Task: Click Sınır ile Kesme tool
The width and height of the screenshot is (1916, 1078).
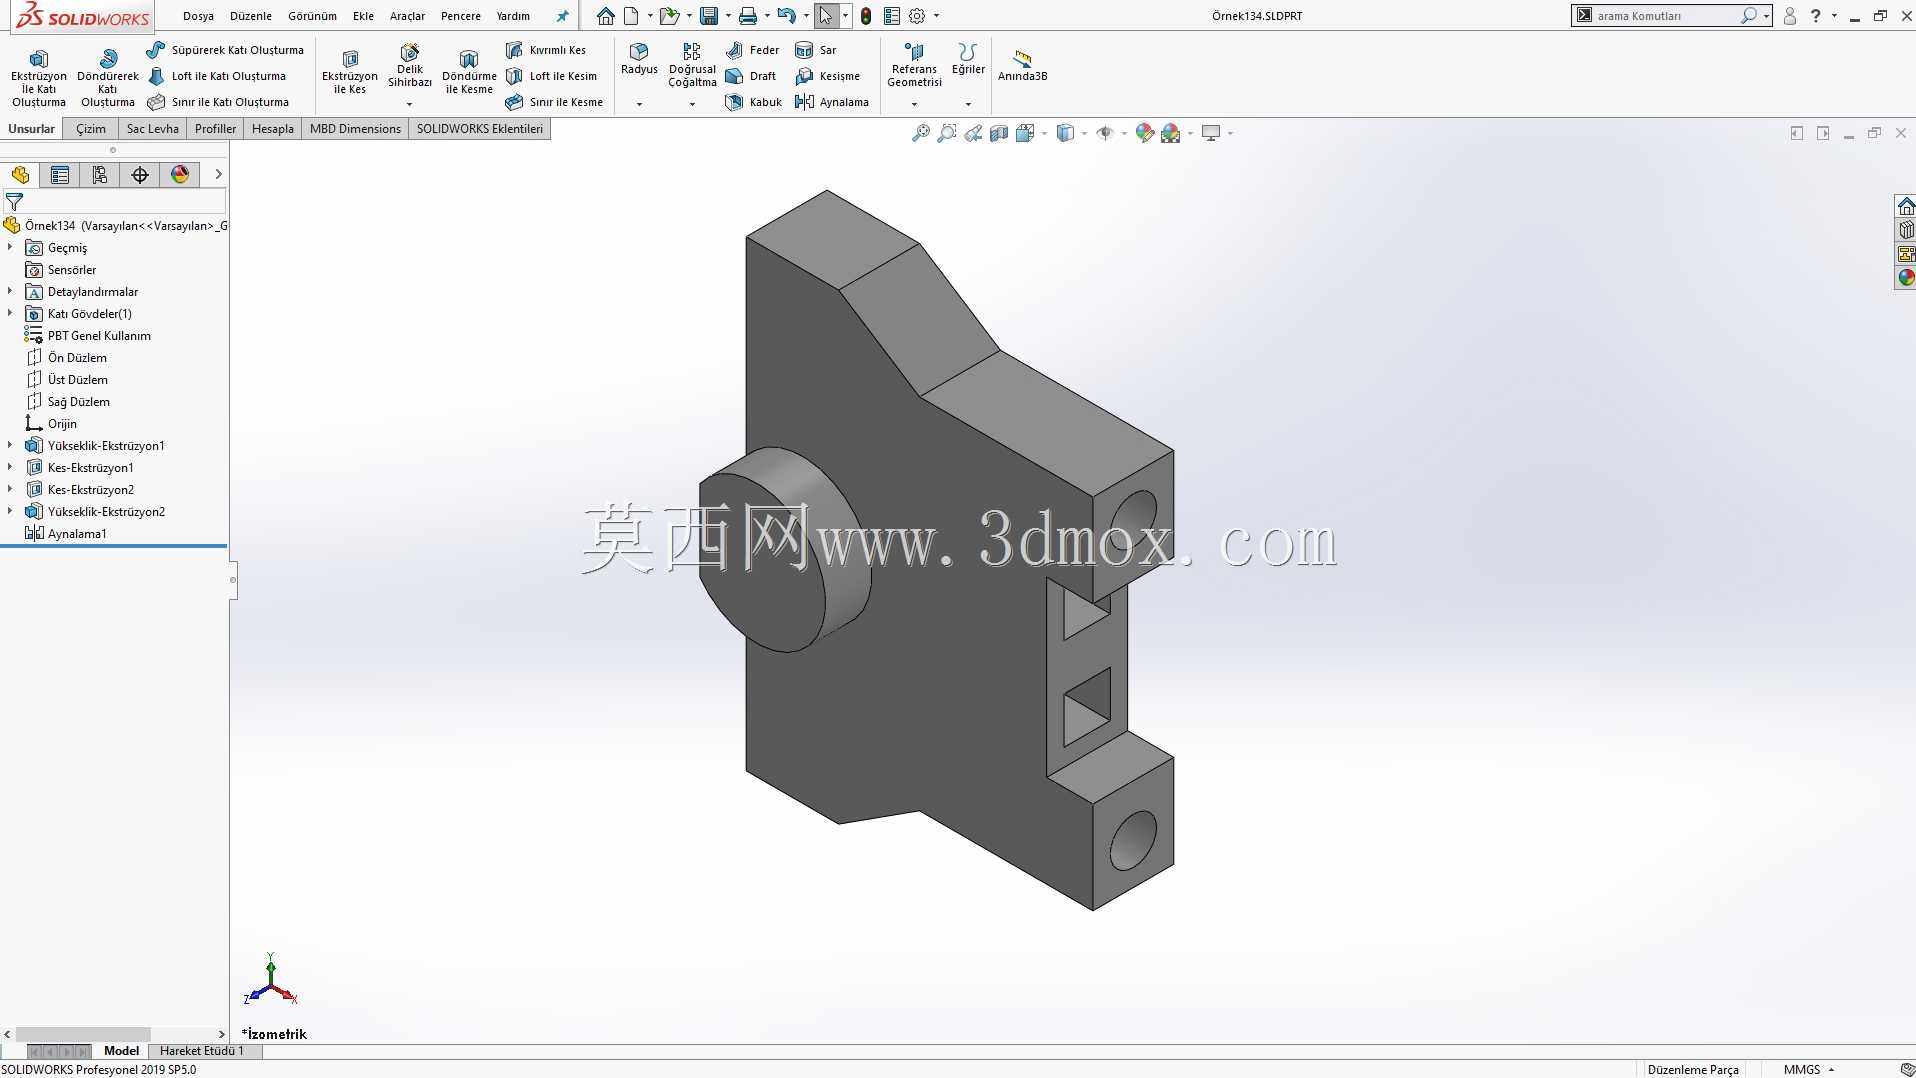Action: pyautogui.click(x=554, y=102)
